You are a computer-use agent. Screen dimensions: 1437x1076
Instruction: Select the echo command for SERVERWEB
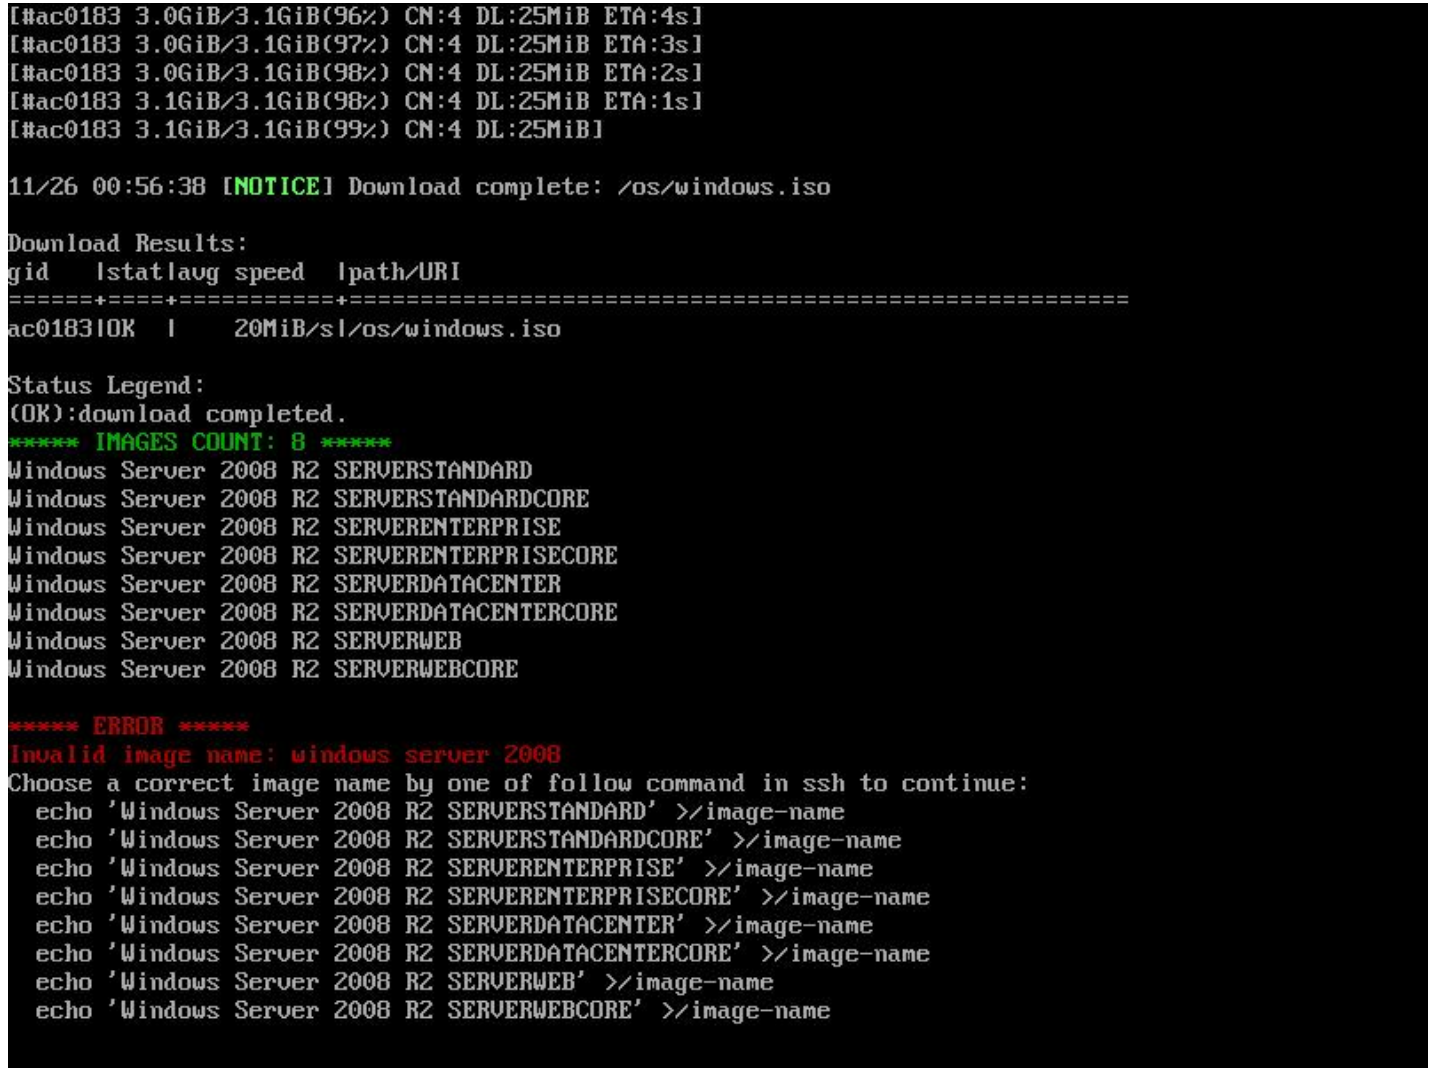point(405,982)
